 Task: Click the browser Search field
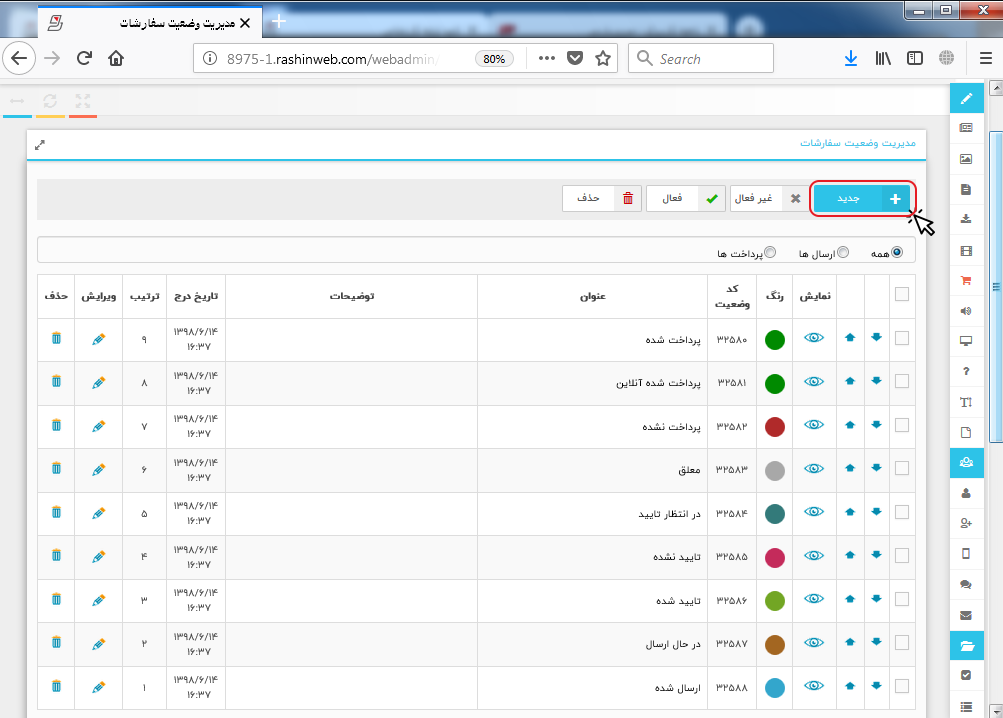(701, 58)
